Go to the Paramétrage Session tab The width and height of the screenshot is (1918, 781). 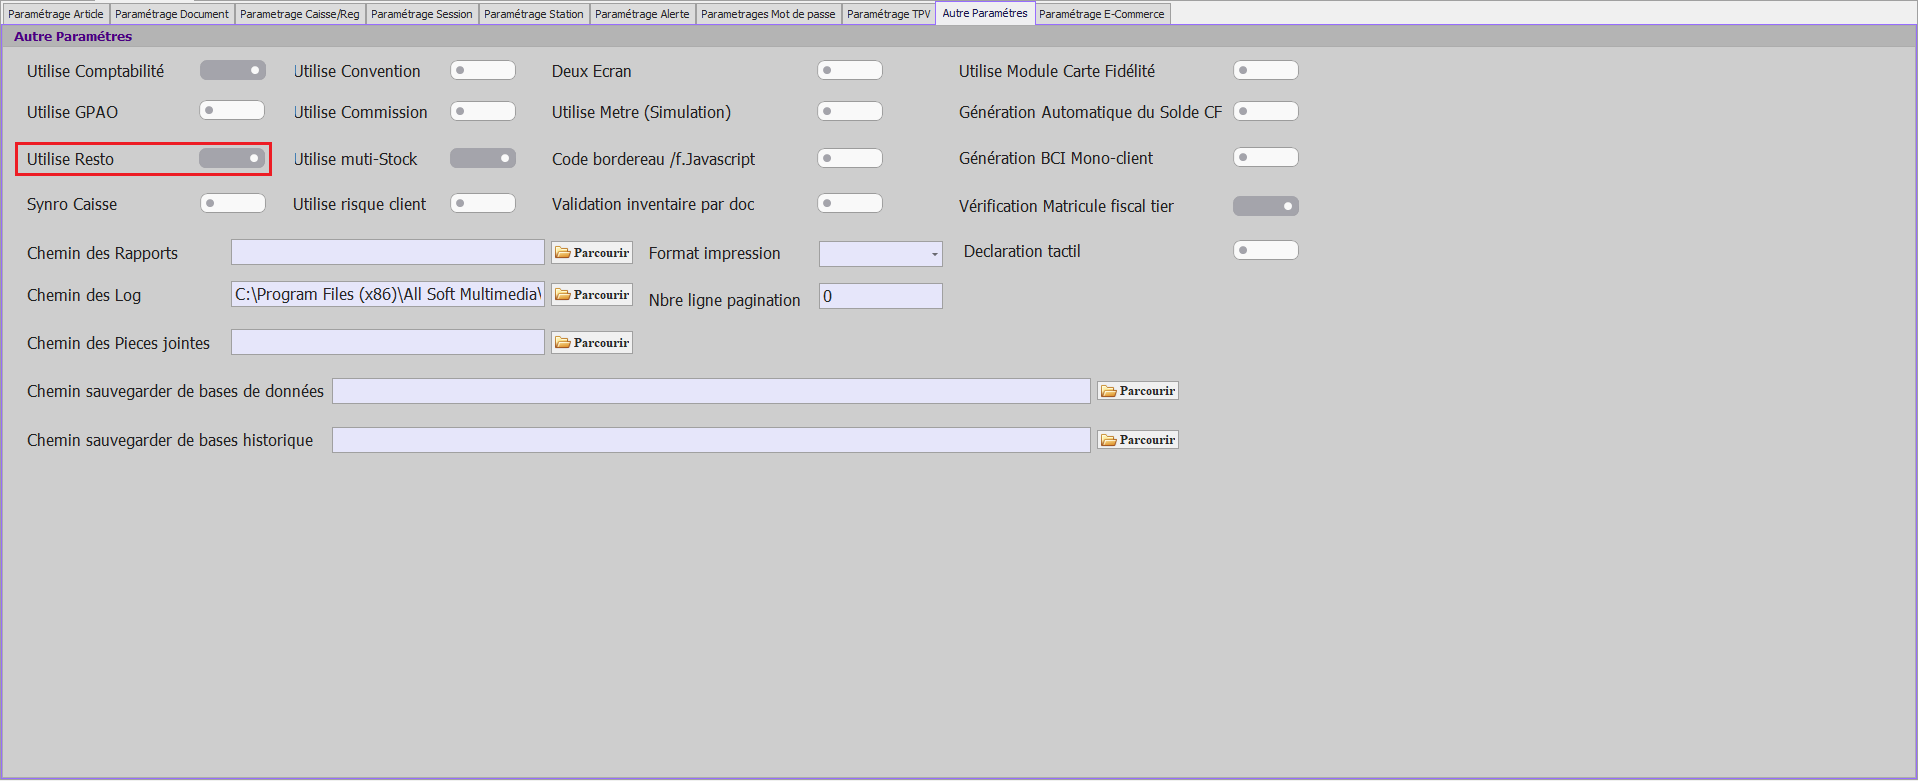[422, 14]
